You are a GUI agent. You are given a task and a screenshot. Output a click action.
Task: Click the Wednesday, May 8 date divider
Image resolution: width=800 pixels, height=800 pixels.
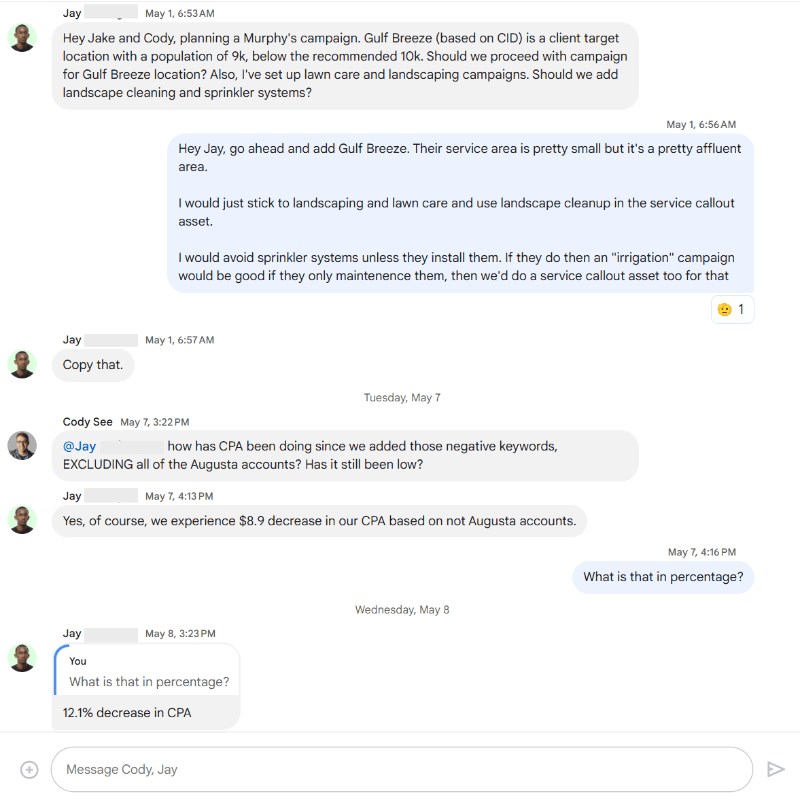click(402, 609)
